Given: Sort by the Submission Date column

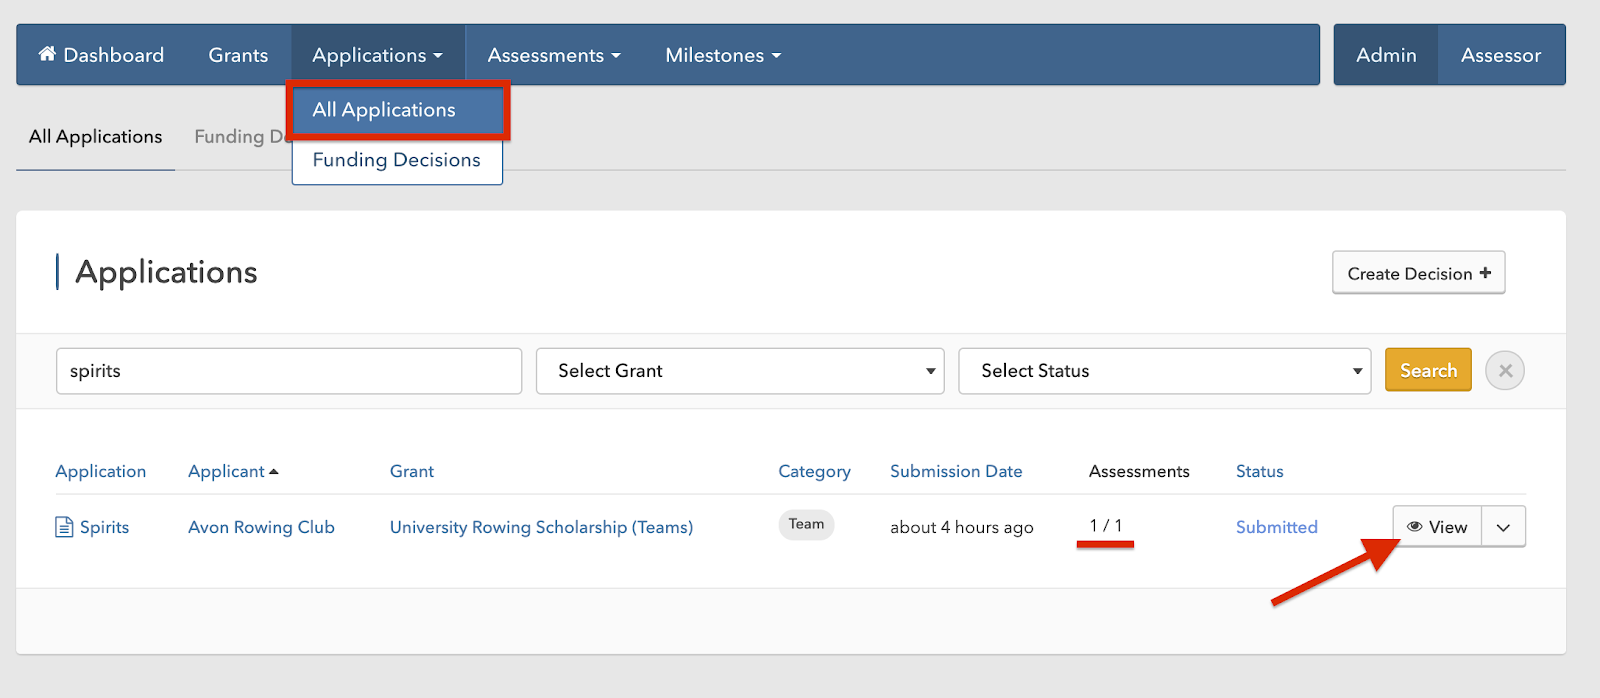Looking at the screenshot, I should [956, 471].
